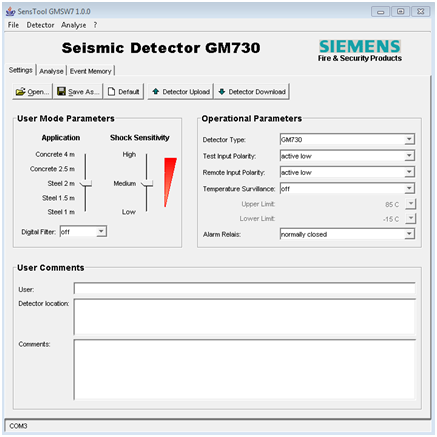The height and width of the screenshot is (437, 437).
Task: Minimize the SensTool window
Action: (x=380, y=12)
